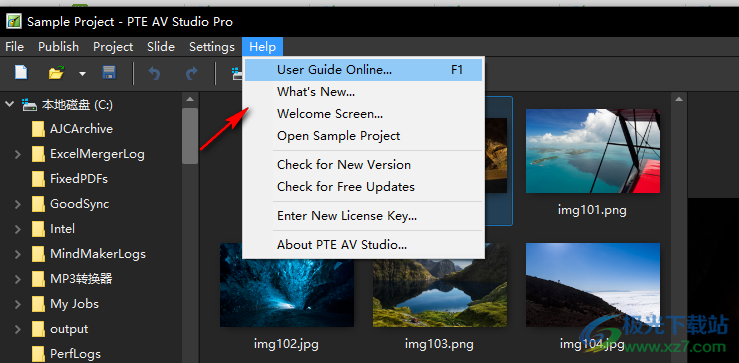Click the AJCArchive folder icon

tap(38, 129)
